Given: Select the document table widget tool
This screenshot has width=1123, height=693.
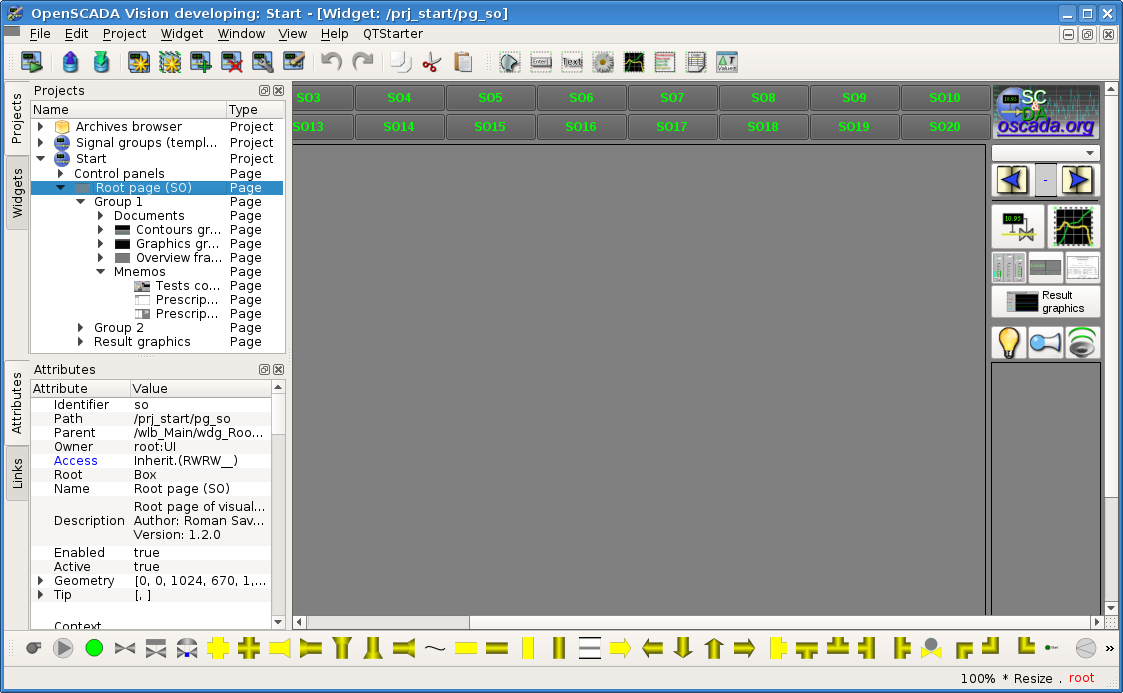Looking at the screenshot, I should [695, 62].
